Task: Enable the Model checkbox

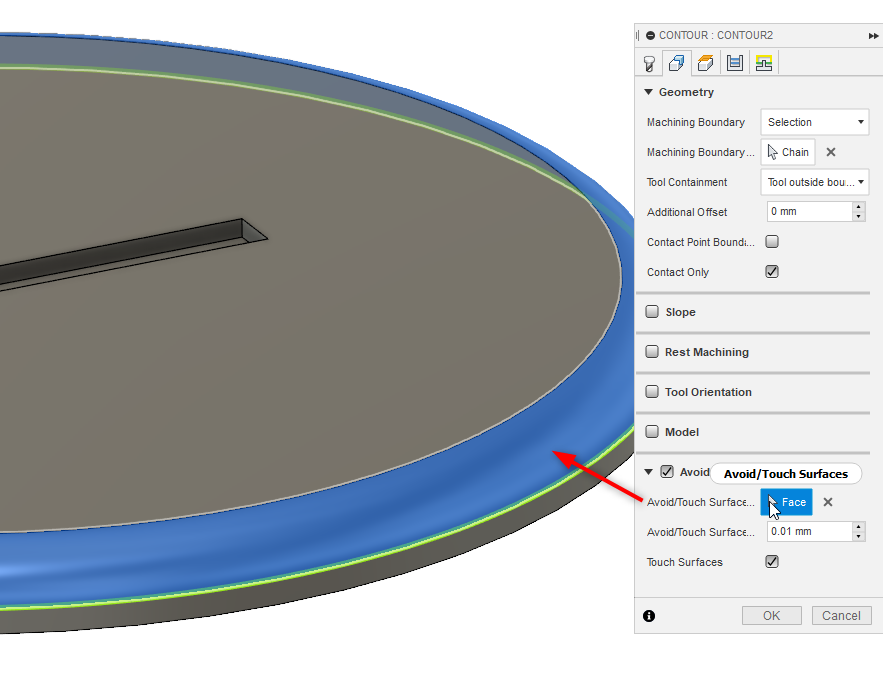Action: (652, 432)
